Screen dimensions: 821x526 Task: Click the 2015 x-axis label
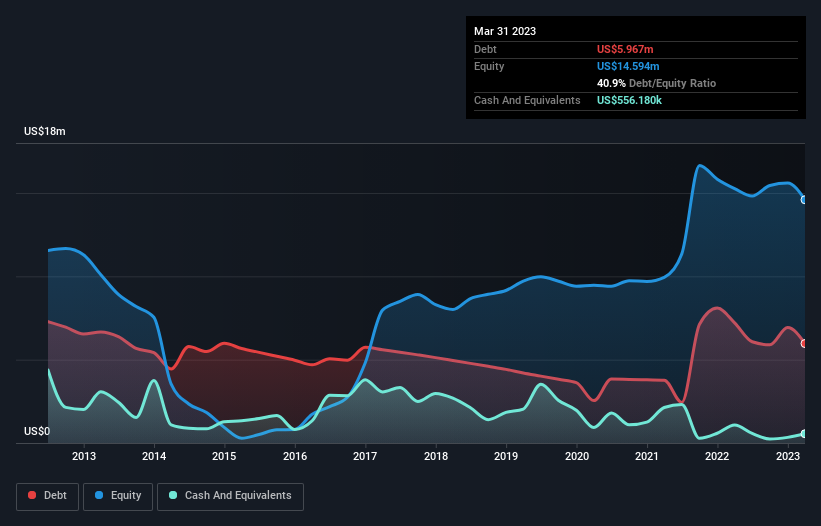224,456
